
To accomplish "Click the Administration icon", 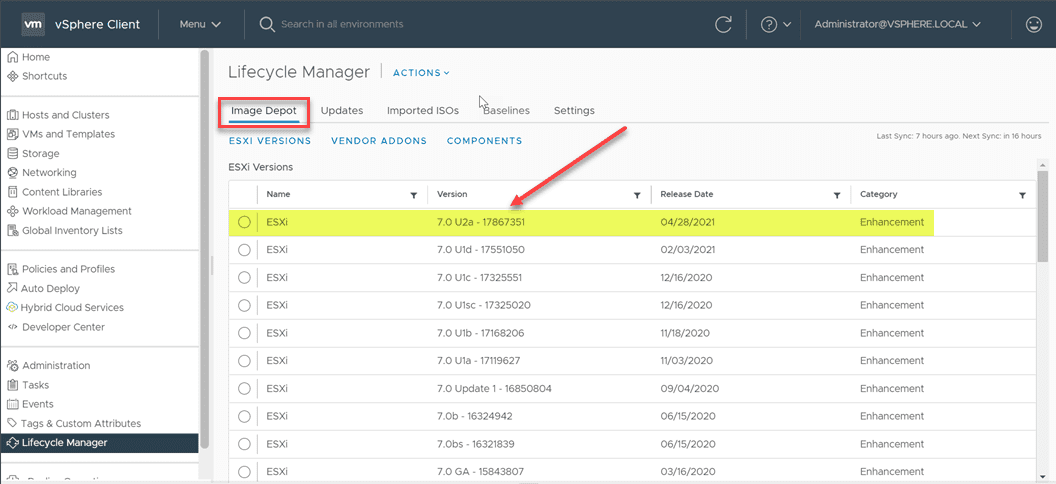I will (12, 366).
